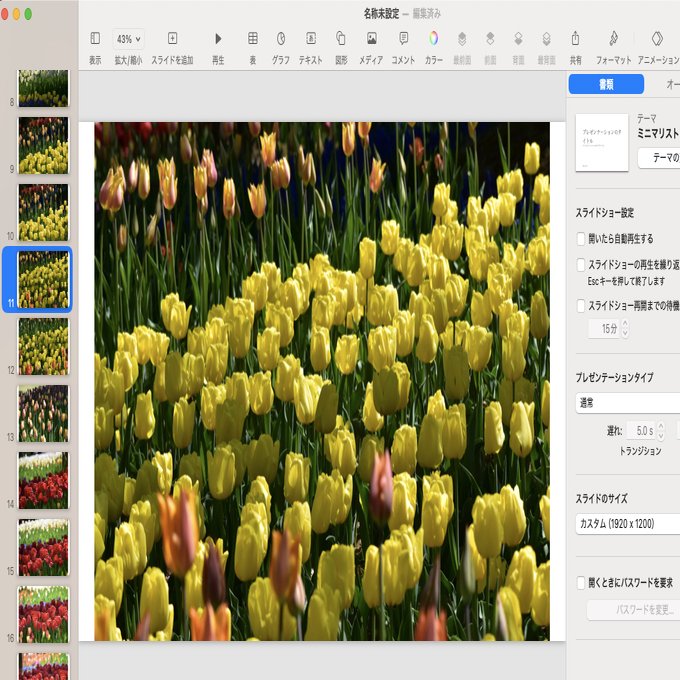680x680 pixels.
Task: Check 開くときにパスワードを要求 option
Action: pyautogui.click(x=581, y=582)
